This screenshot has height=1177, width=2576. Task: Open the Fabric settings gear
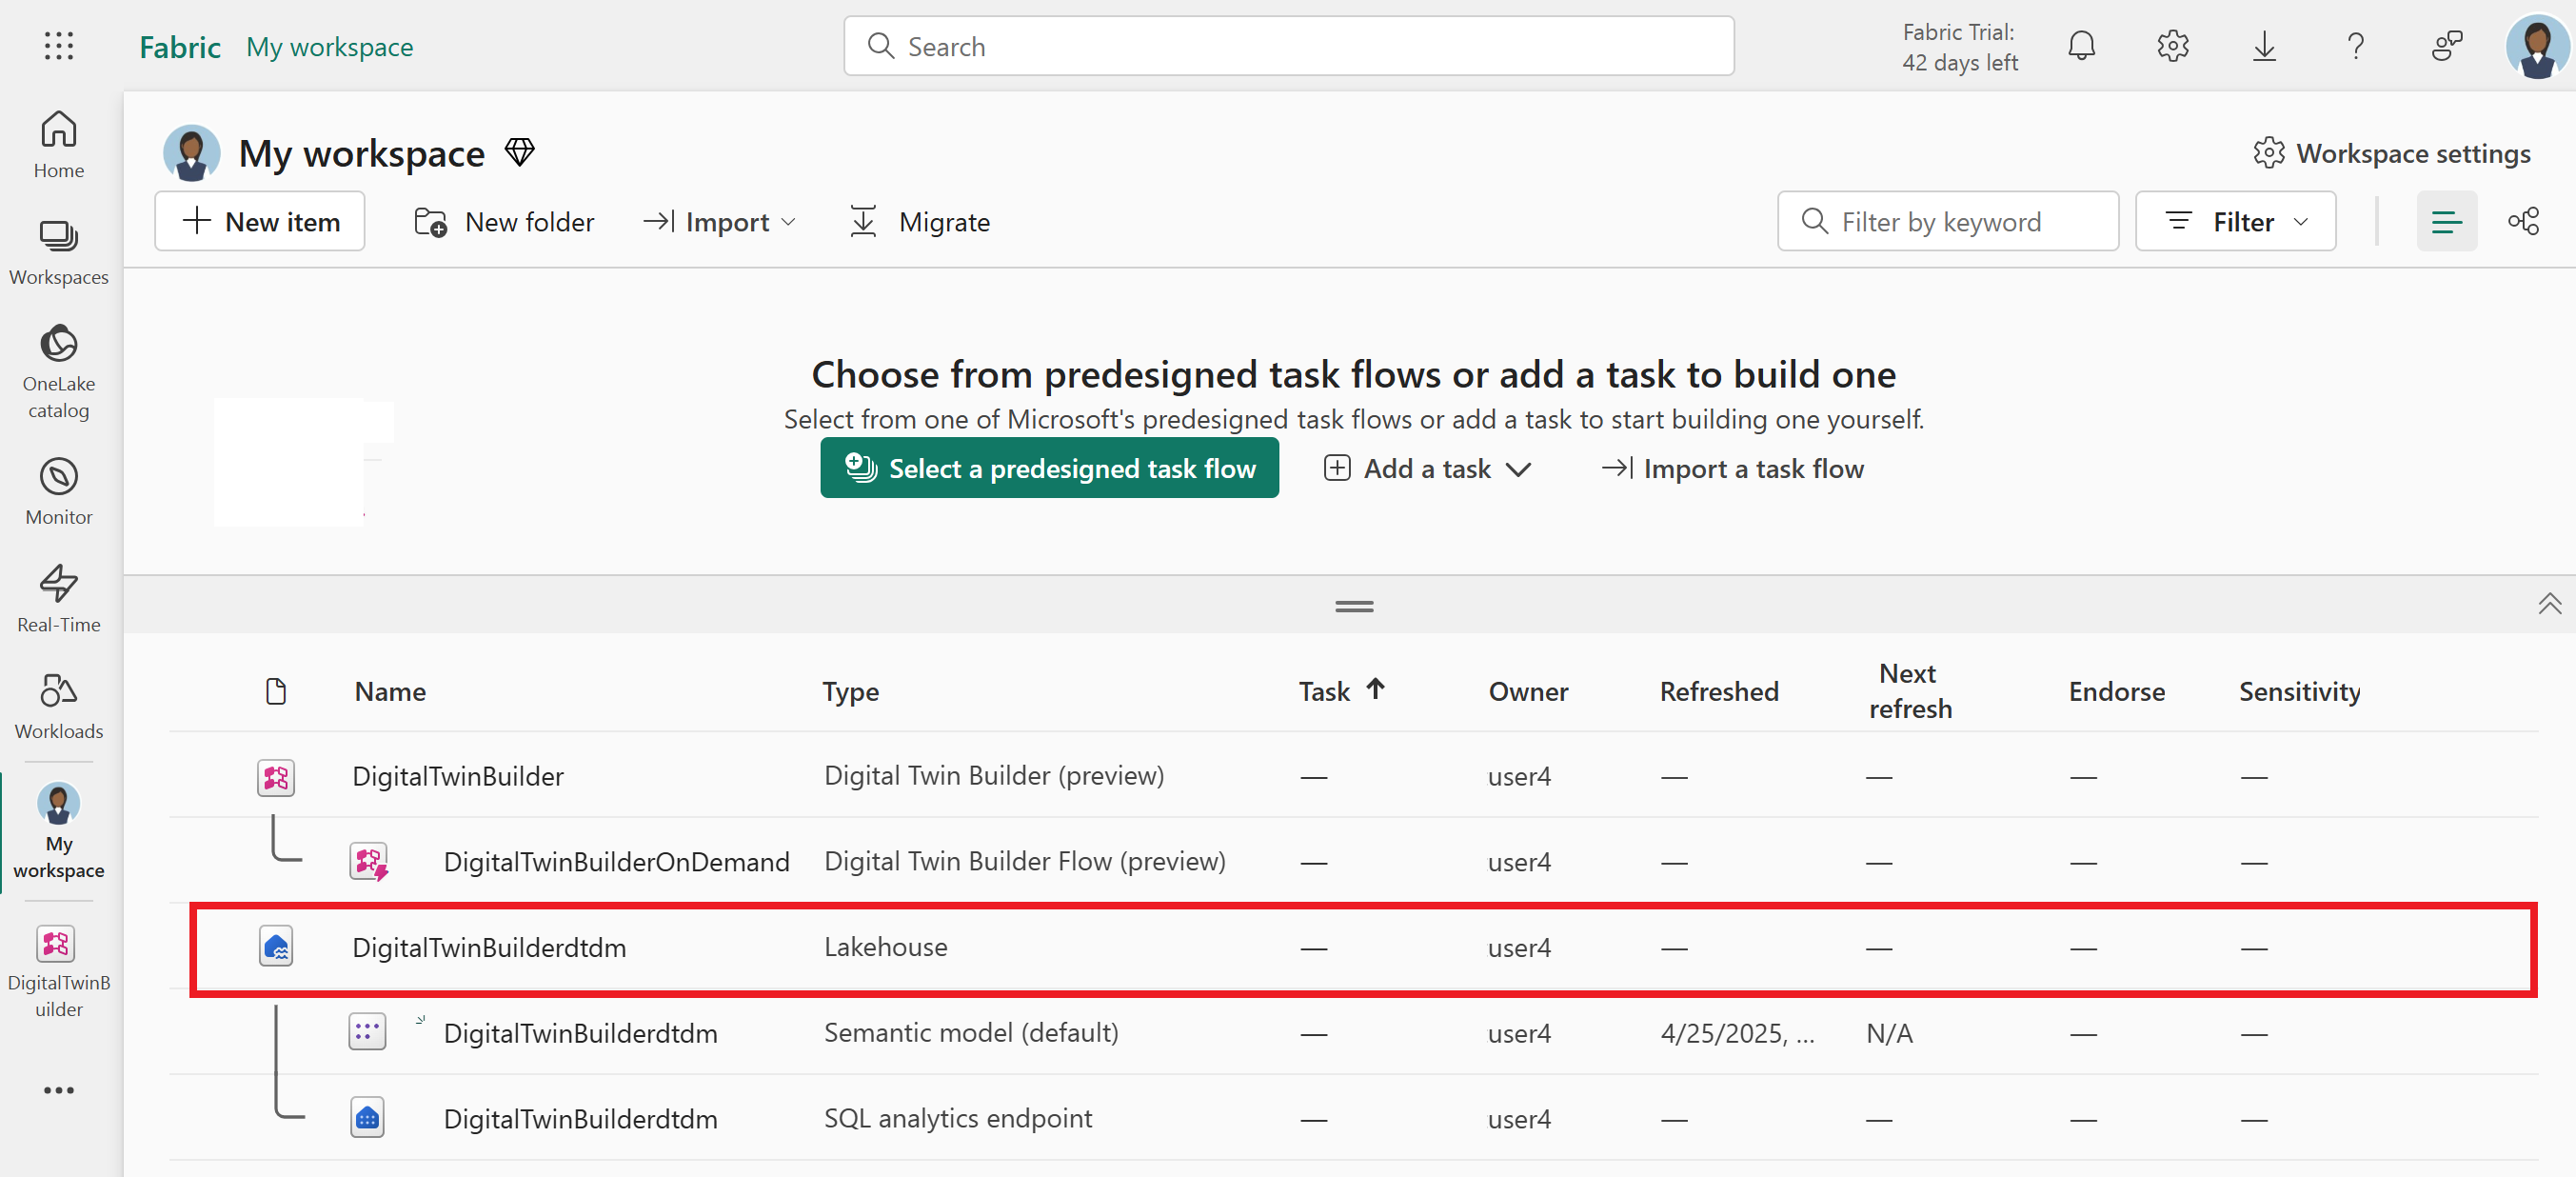[x=2172, y=45]
